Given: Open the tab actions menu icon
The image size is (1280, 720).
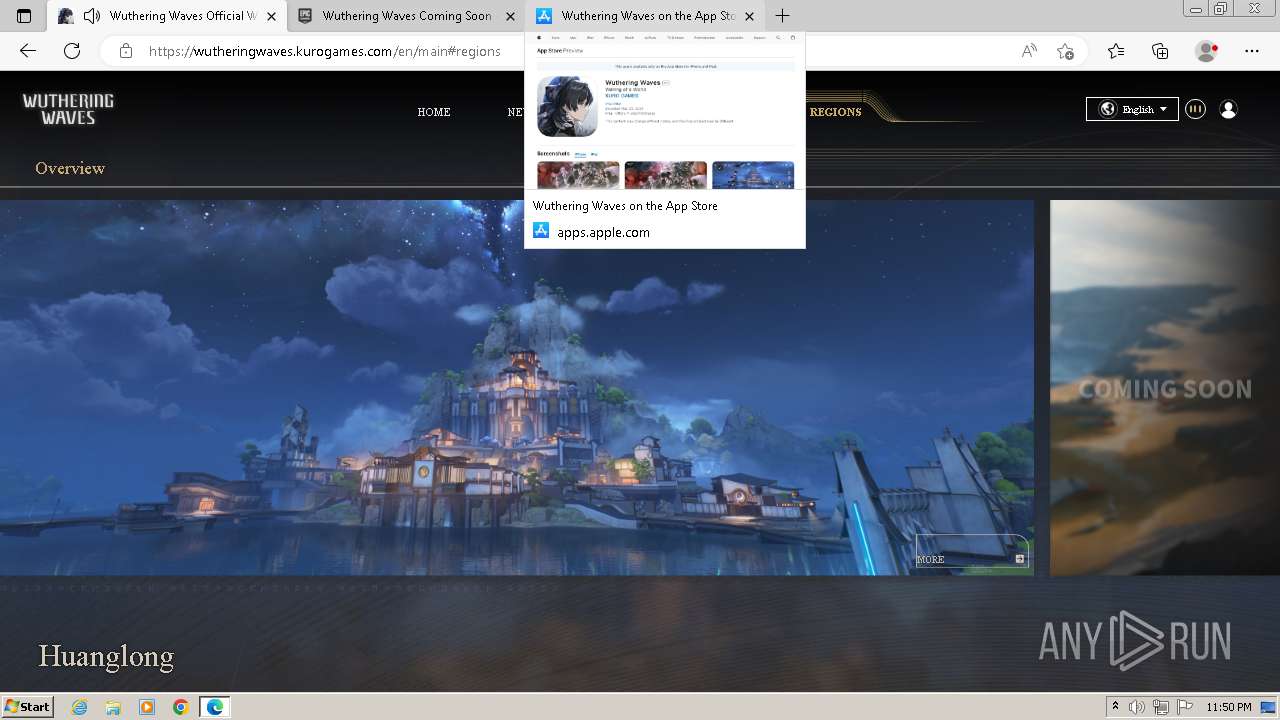Looking at the screenshot, I should [24, 16].
